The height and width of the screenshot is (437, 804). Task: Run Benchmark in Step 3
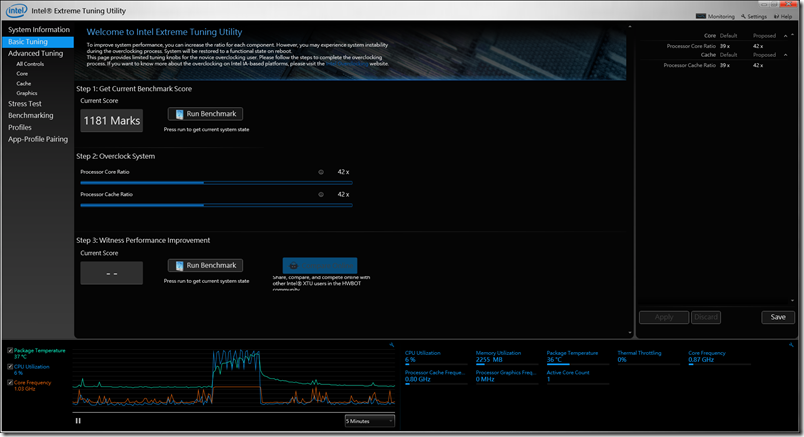206,265
